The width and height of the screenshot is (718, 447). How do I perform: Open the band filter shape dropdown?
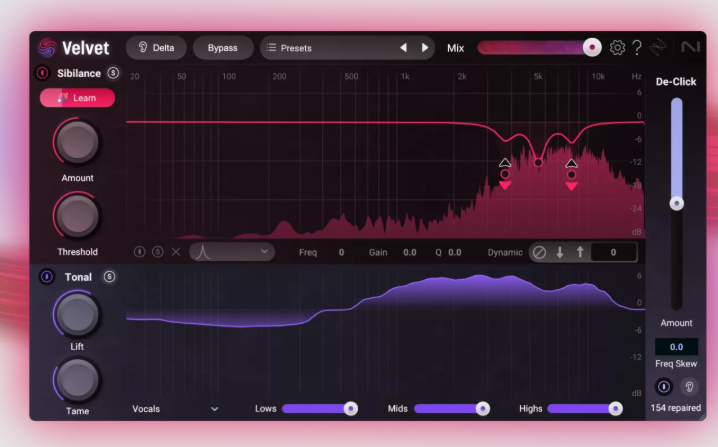click(x=232, y=252)
